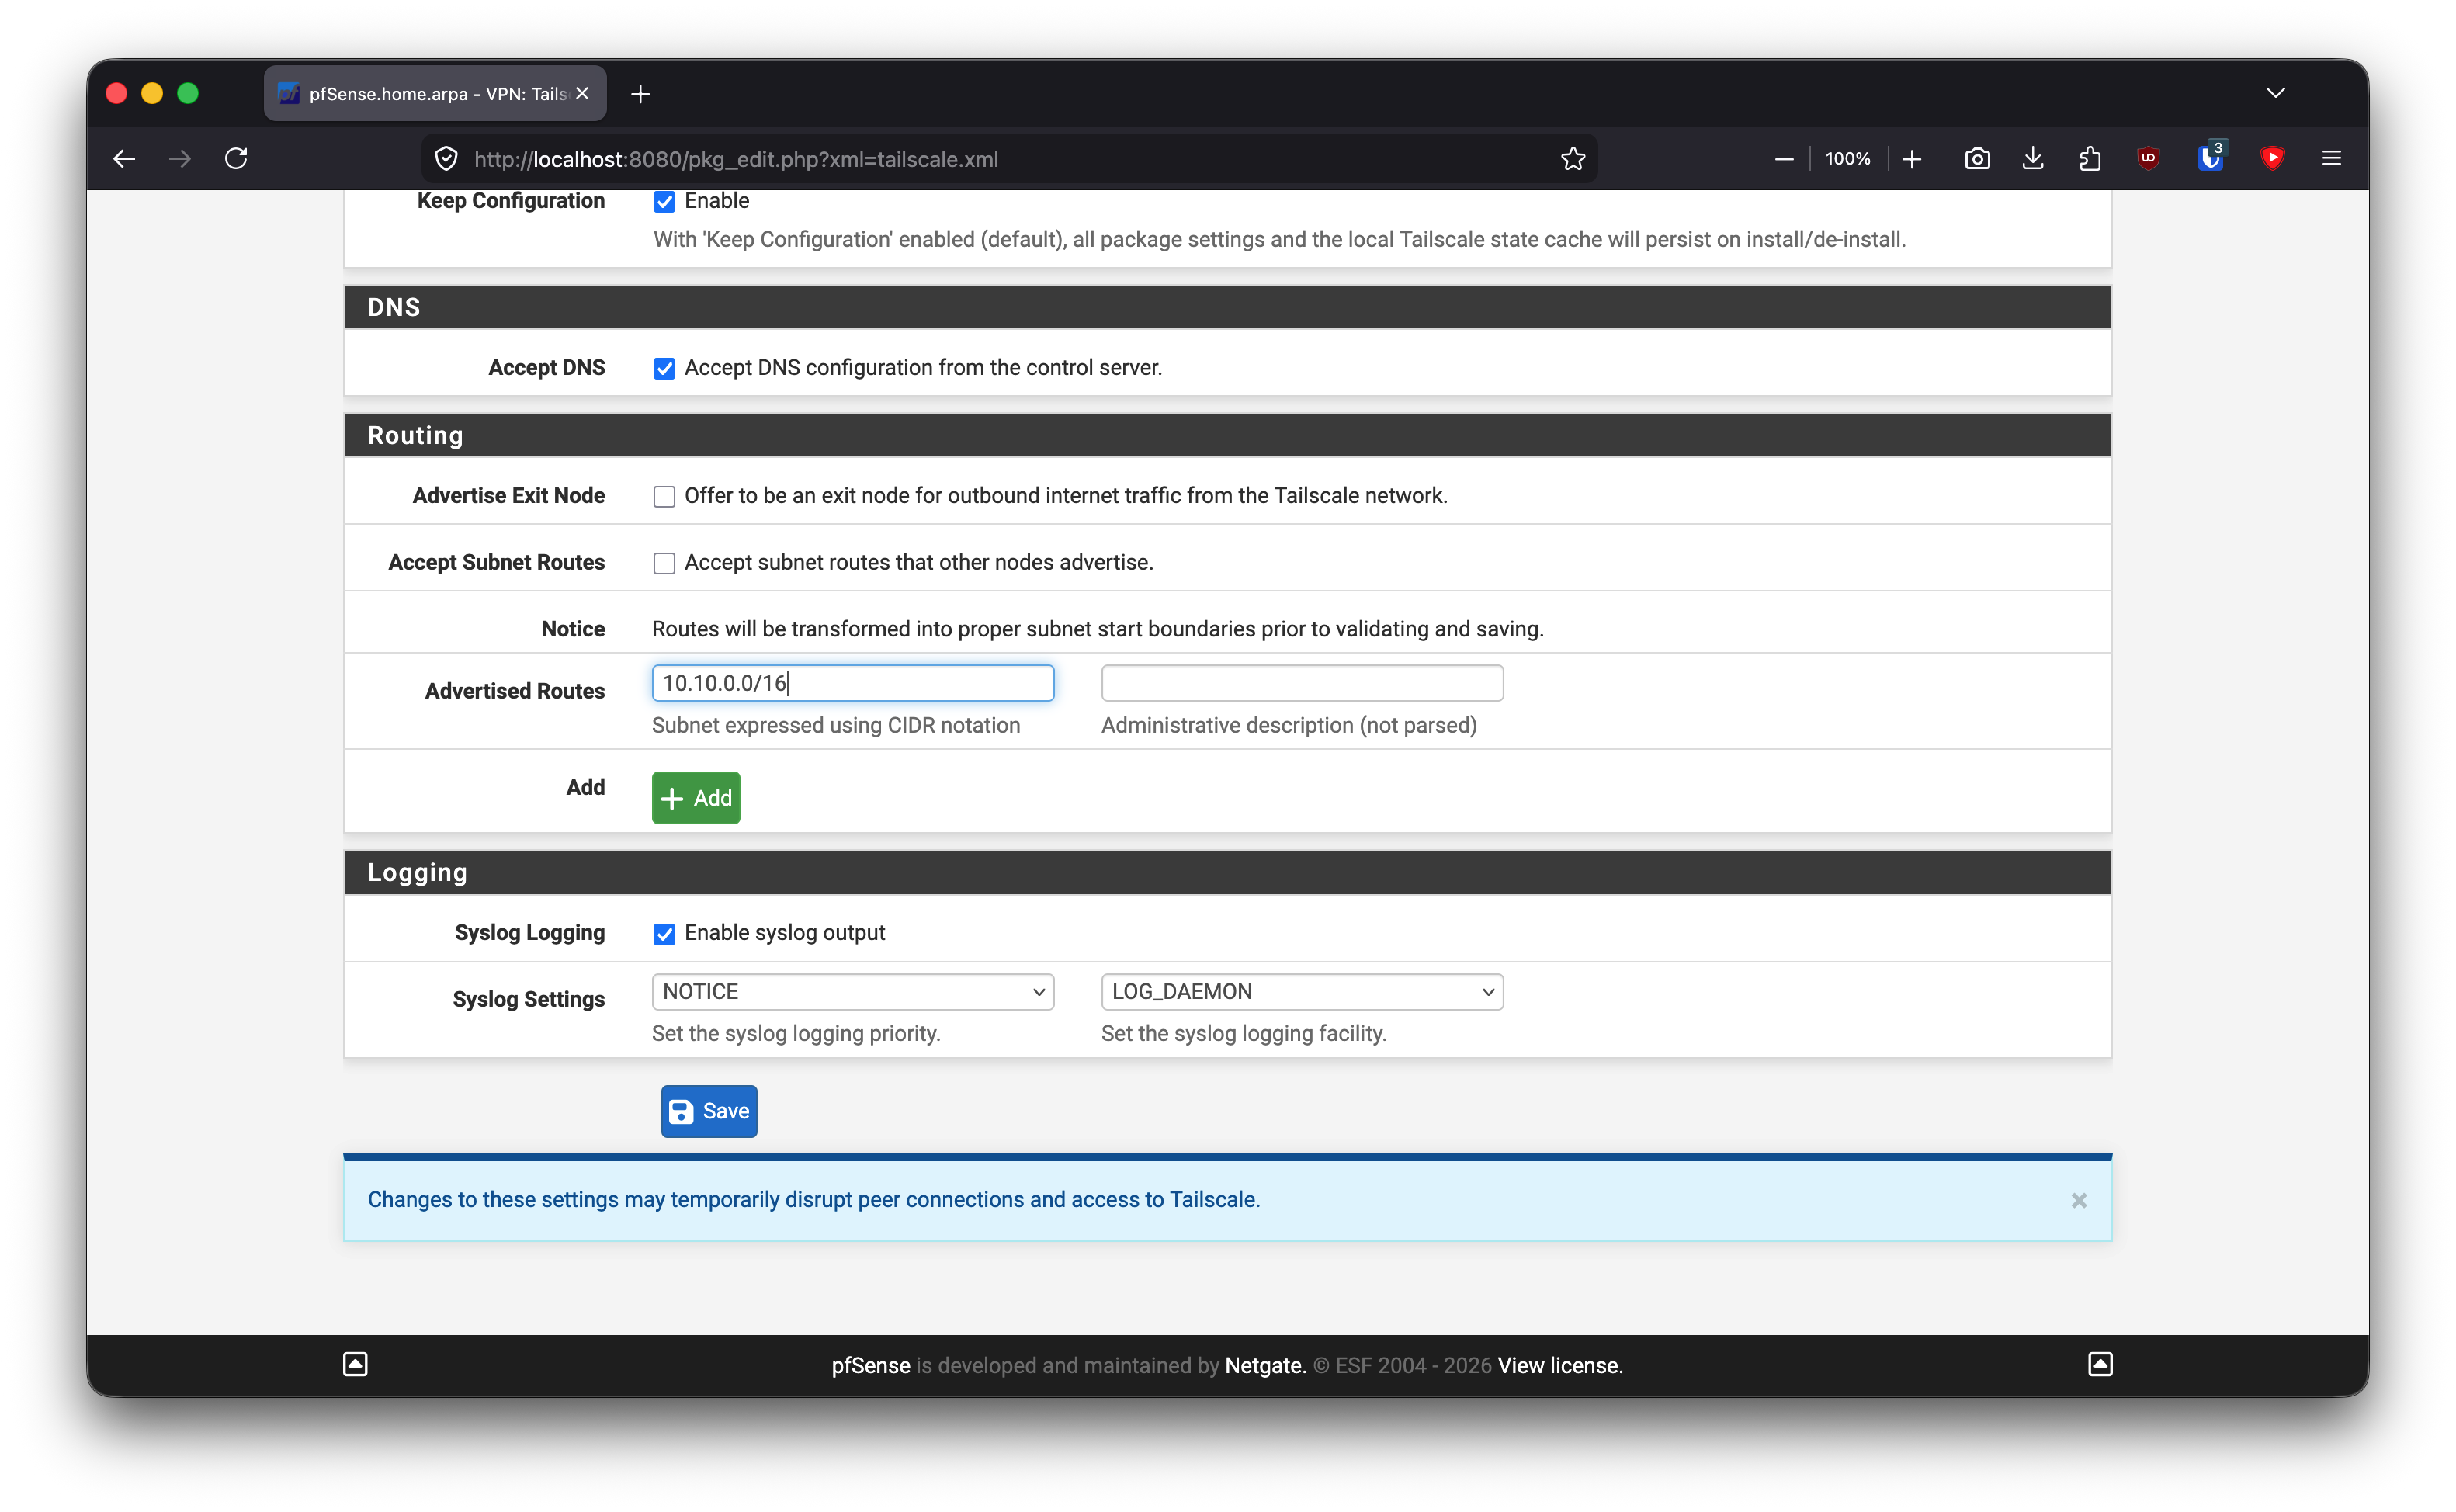Click the Notice routes transformation text

click(x=1097, y=629)
